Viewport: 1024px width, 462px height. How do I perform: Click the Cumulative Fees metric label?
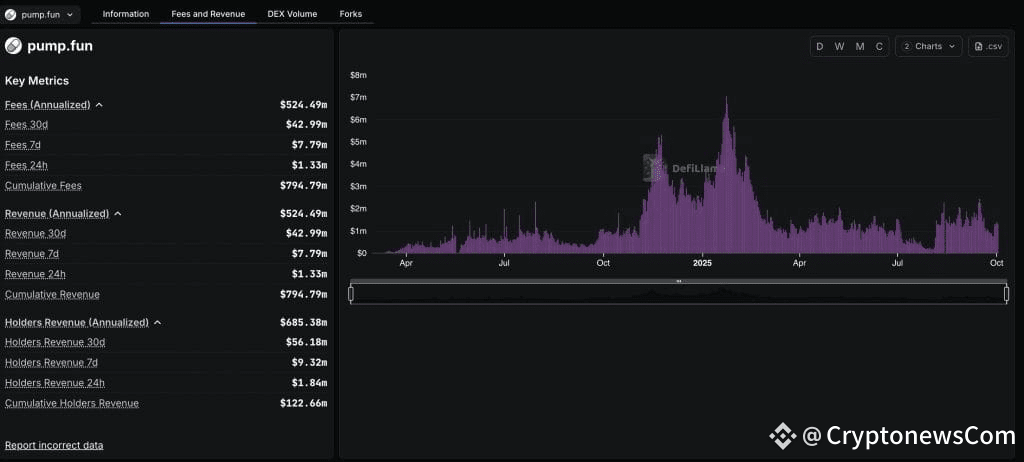tap(43, 186)
